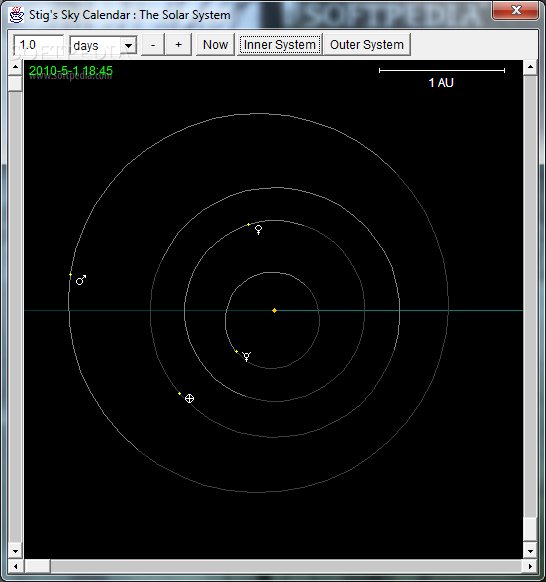546x582 pixels.
Task: Click the plus step button
Action: 179,45
